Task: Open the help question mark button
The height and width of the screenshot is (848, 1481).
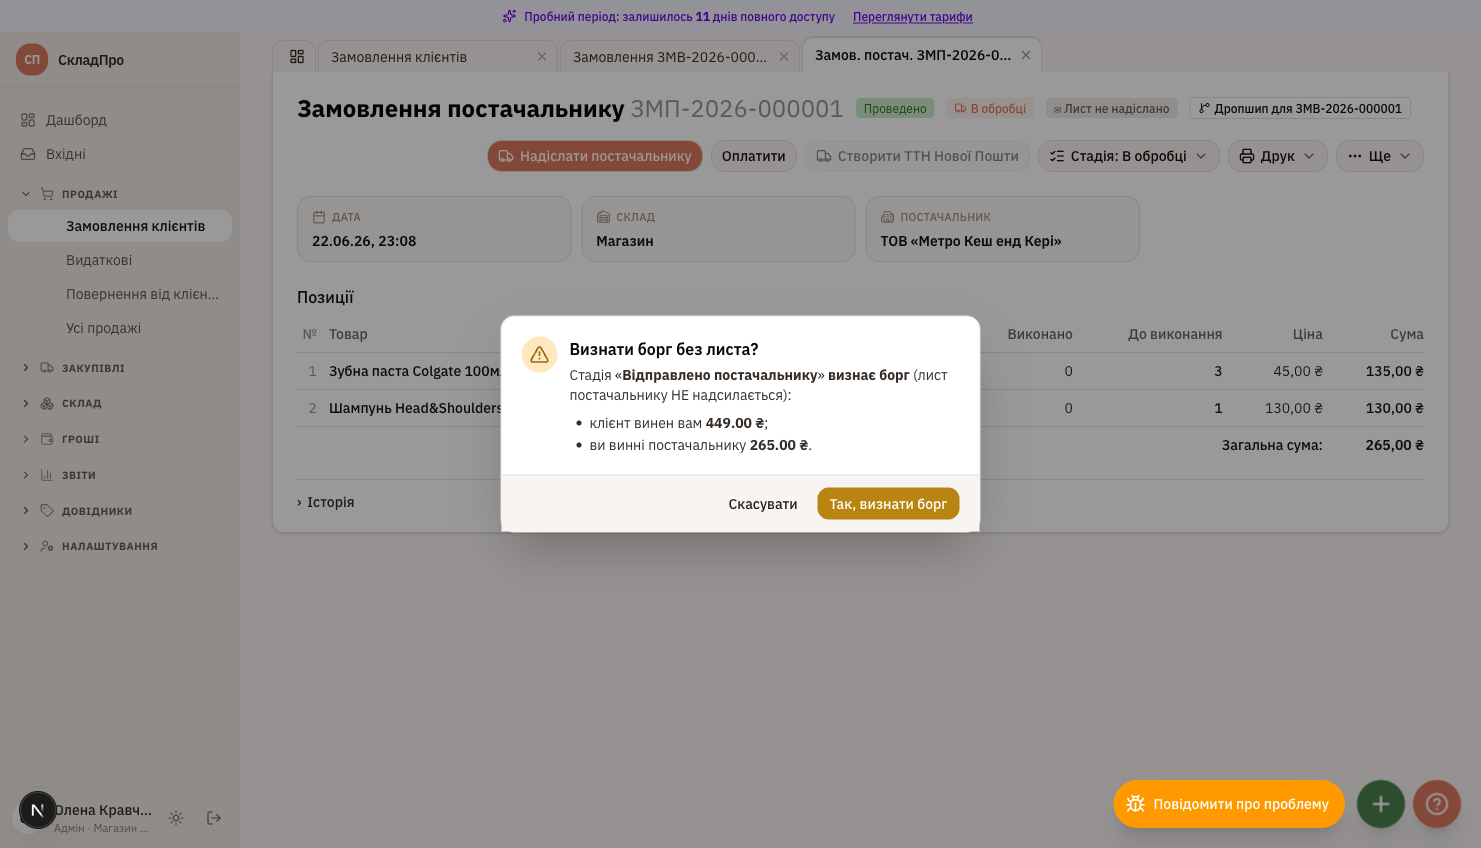Action: pos(1437,804)
